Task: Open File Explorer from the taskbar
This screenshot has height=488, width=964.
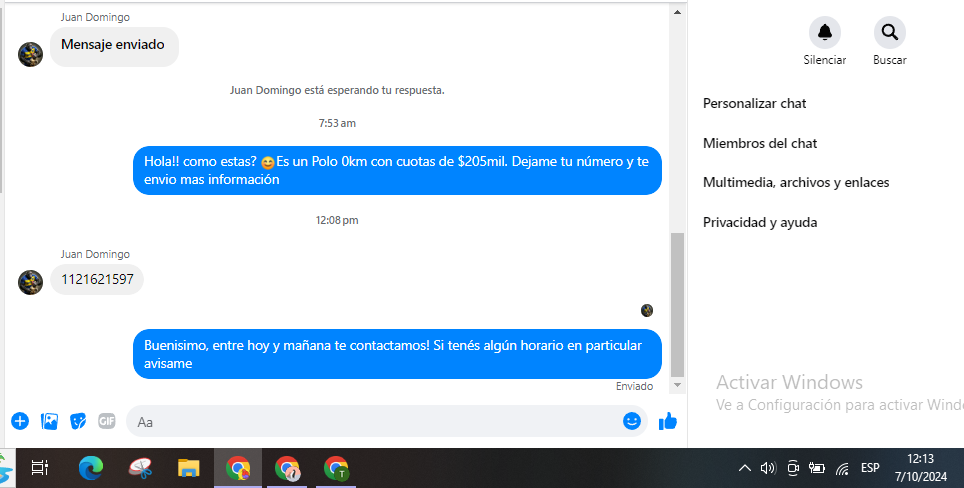Action: pos(188,467)
